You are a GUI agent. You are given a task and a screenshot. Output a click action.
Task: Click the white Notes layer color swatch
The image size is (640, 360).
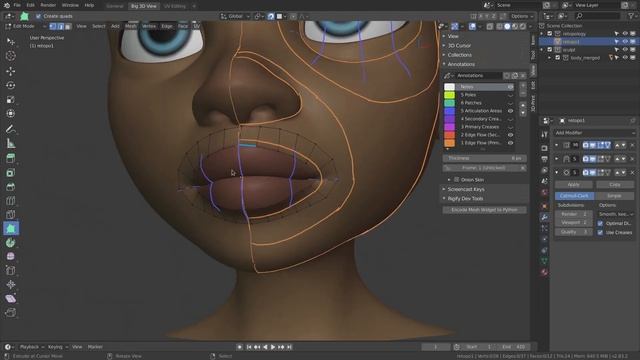pos(449,87)
